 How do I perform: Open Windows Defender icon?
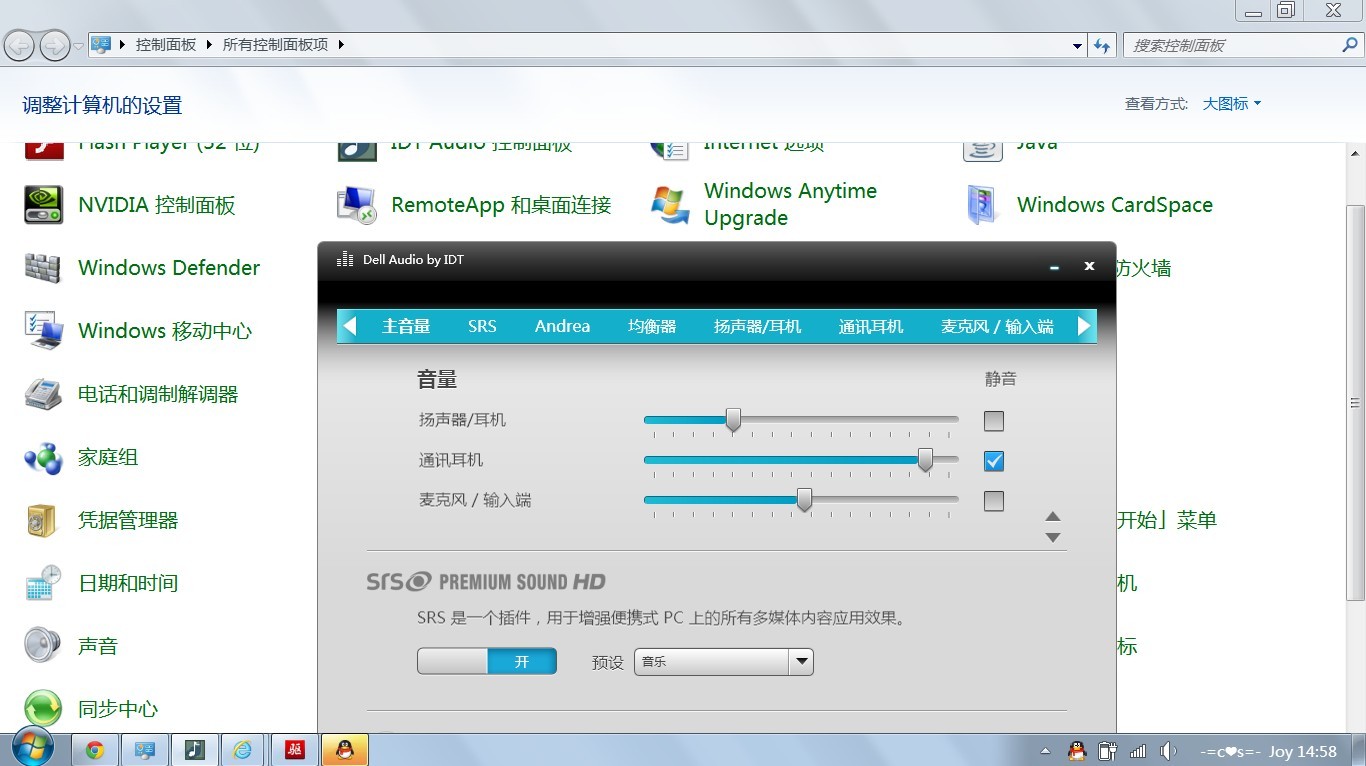(x=44, y=268)
